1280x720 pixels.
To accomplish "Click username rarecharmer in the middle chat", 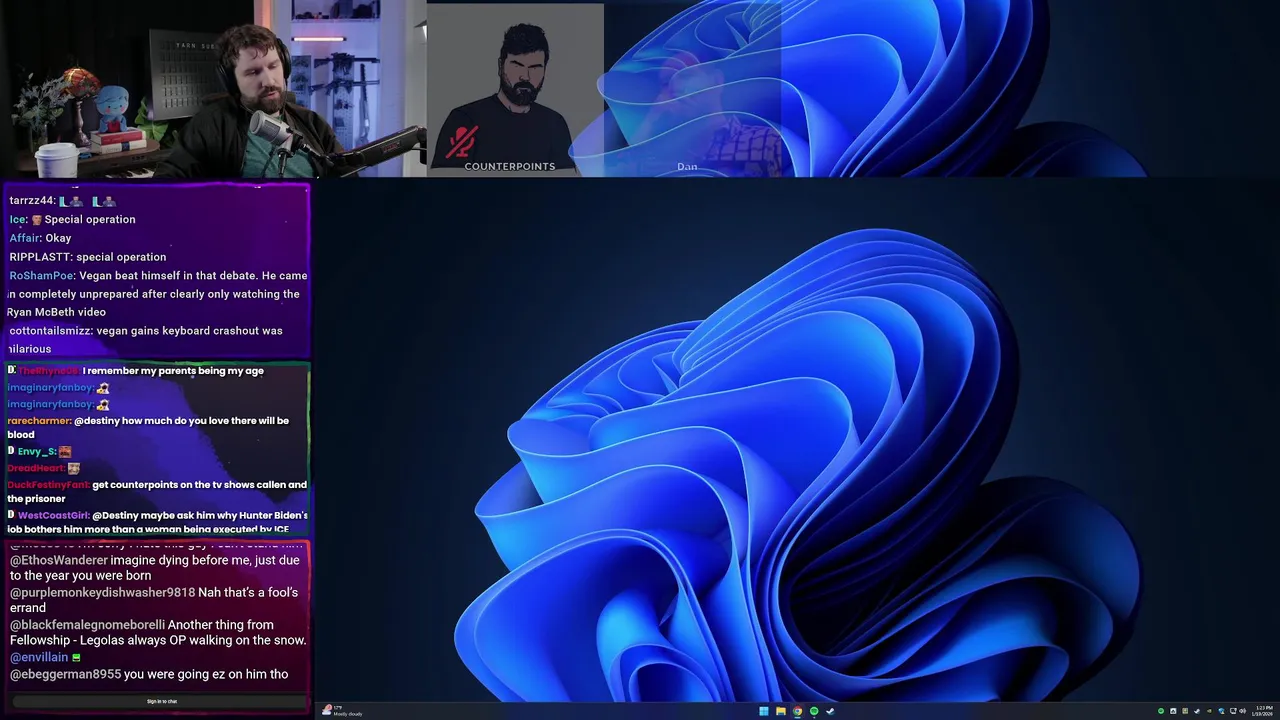I will [39, 421].
